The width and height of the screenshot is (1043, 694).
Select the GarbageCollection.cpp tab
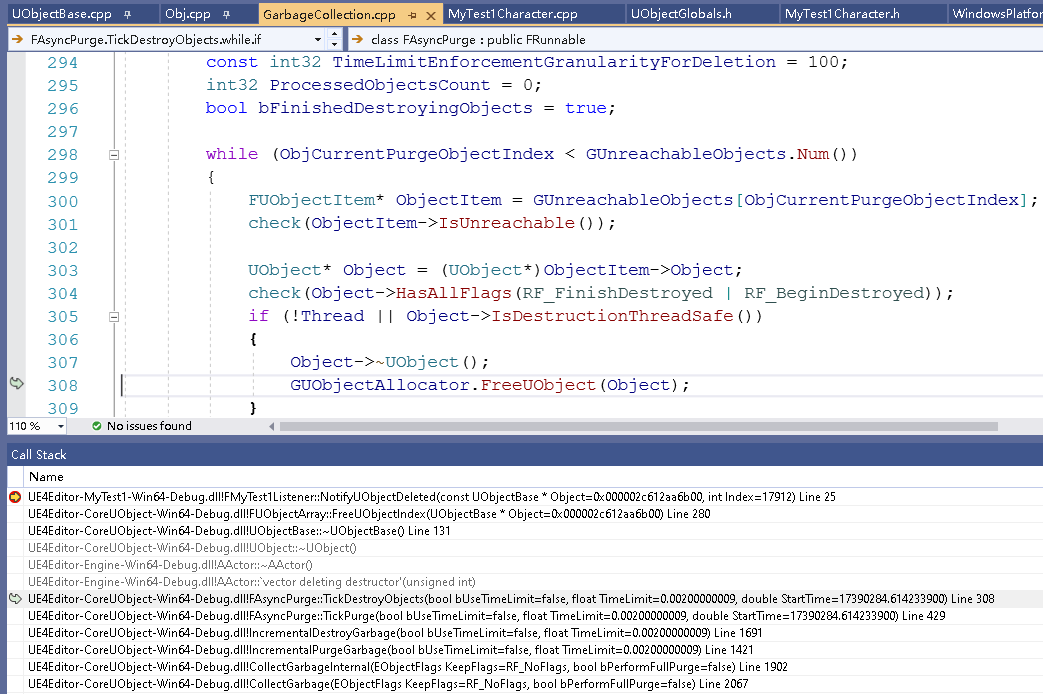(329, 15)
